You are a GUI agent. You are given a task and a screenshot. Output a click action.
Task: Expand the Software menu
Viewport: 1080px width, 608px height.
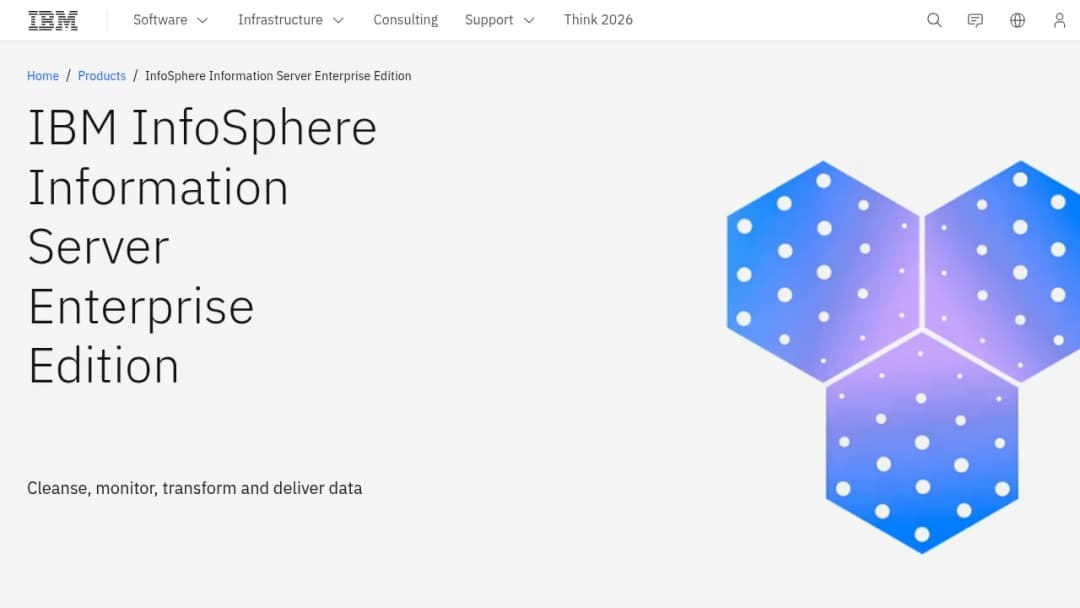coord(170,20)
